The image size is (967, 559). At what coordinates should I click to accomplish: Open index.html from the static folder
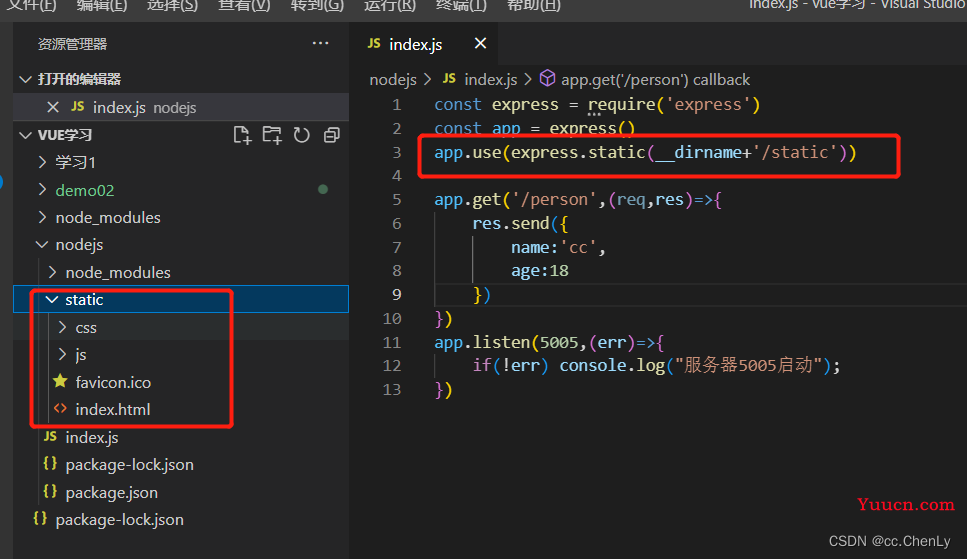pyautogui.click(x=113, y=410)
